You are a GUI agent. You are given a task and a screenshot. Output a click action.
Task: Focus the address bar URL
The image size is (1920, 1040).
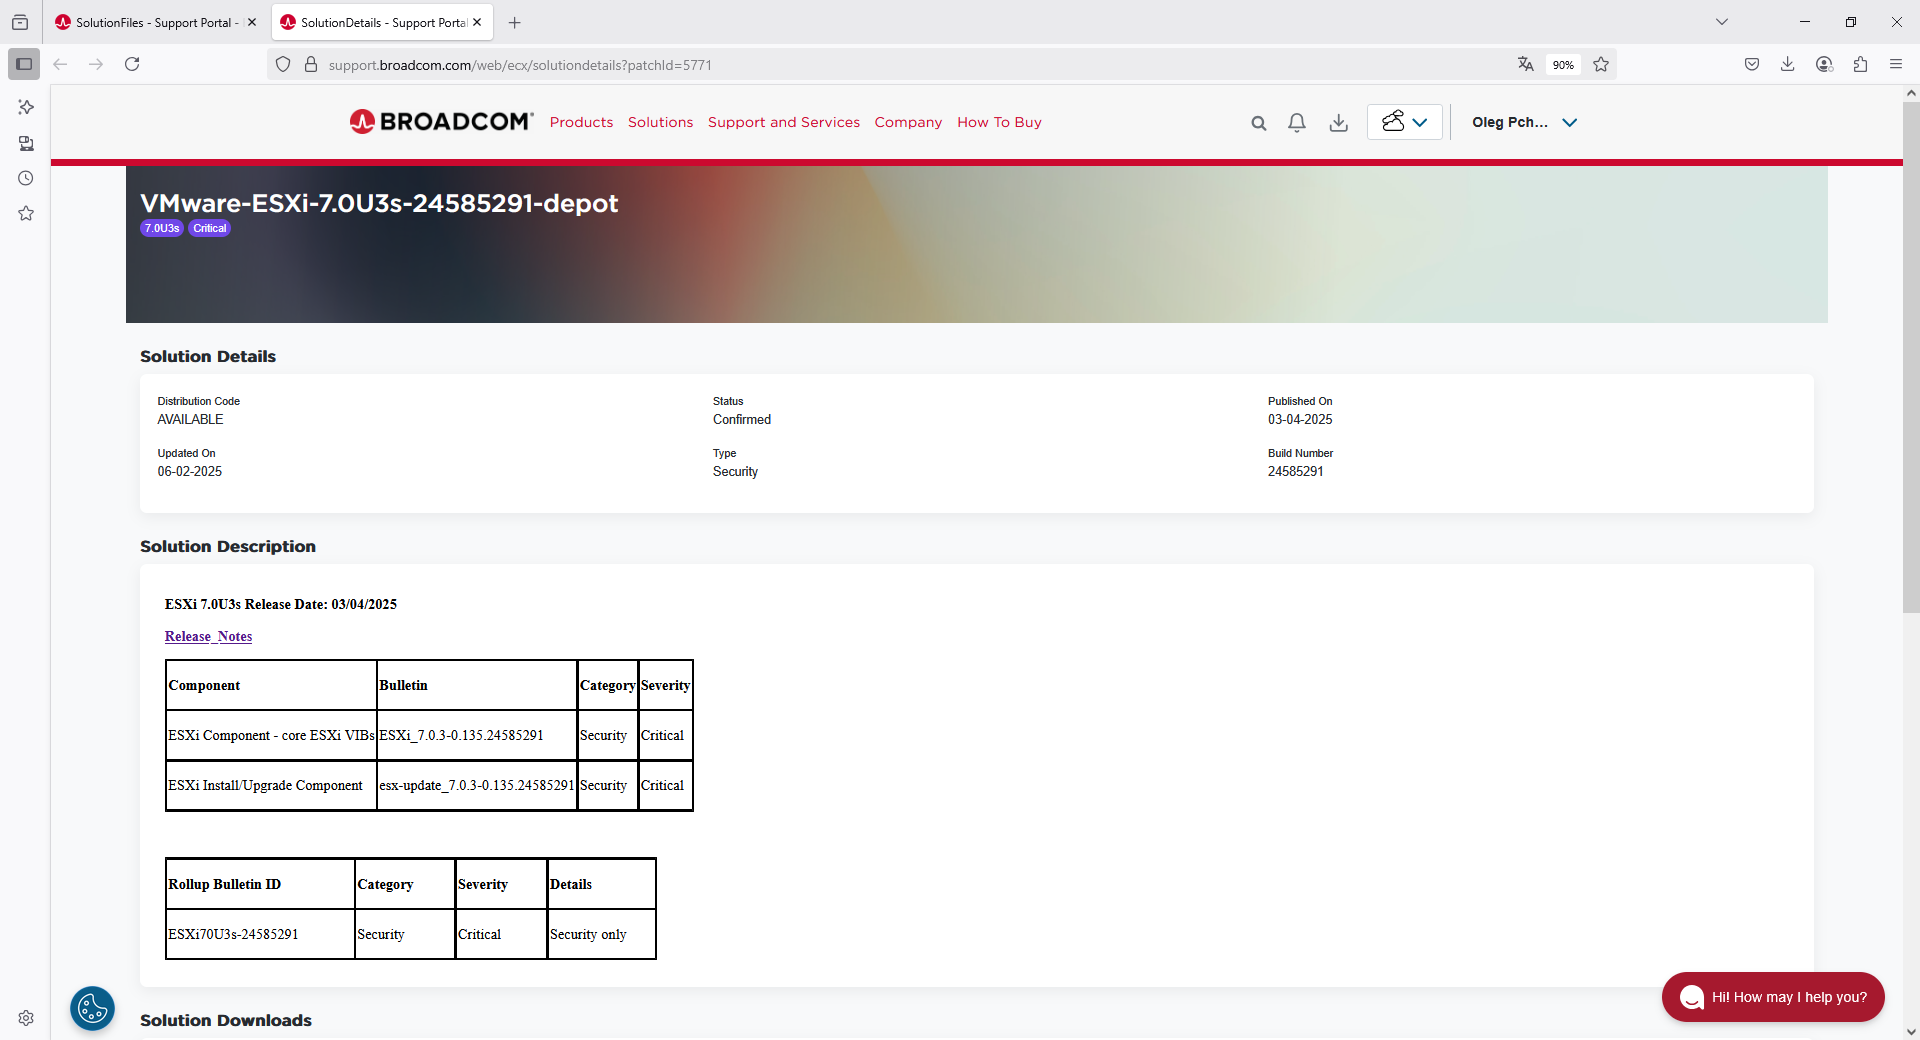[520, 65]
